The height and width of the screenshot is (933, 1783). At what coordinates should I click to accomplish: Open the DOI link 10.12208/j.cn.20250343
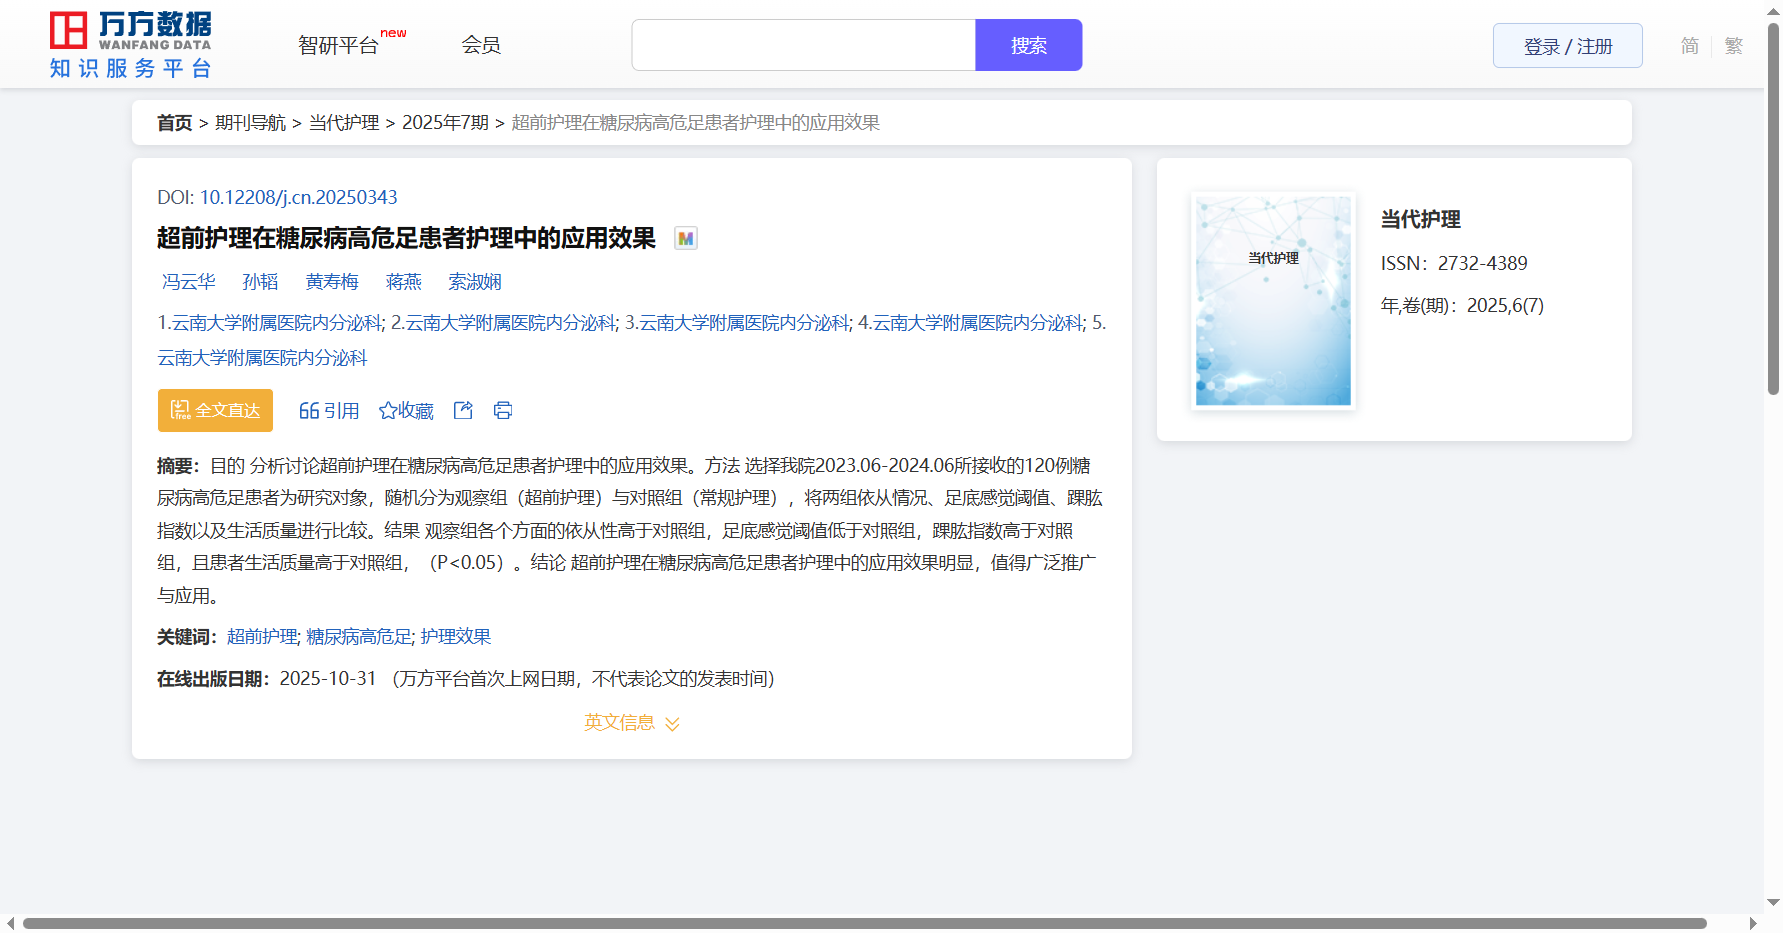(x=298, y=197)
